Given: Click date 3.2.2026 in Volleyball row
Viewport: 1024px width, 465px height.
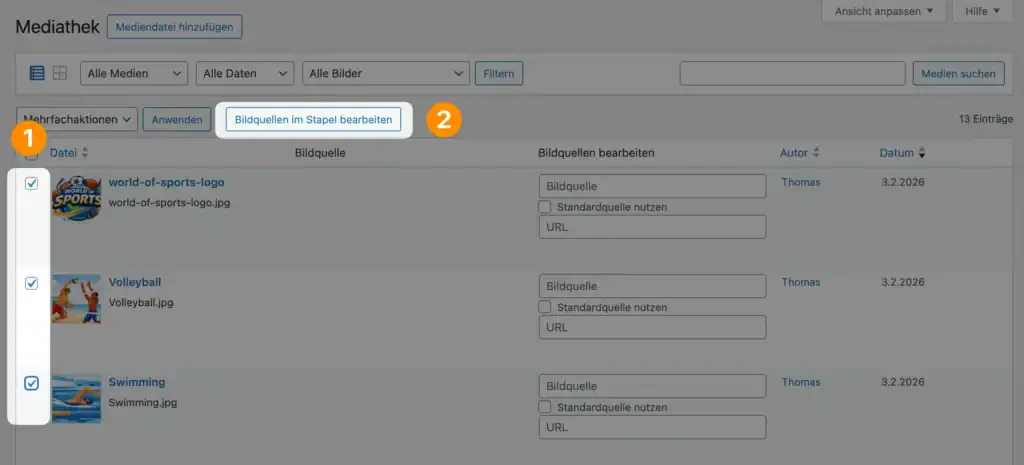Looking at the screenshot, I should tap(903, 282).
